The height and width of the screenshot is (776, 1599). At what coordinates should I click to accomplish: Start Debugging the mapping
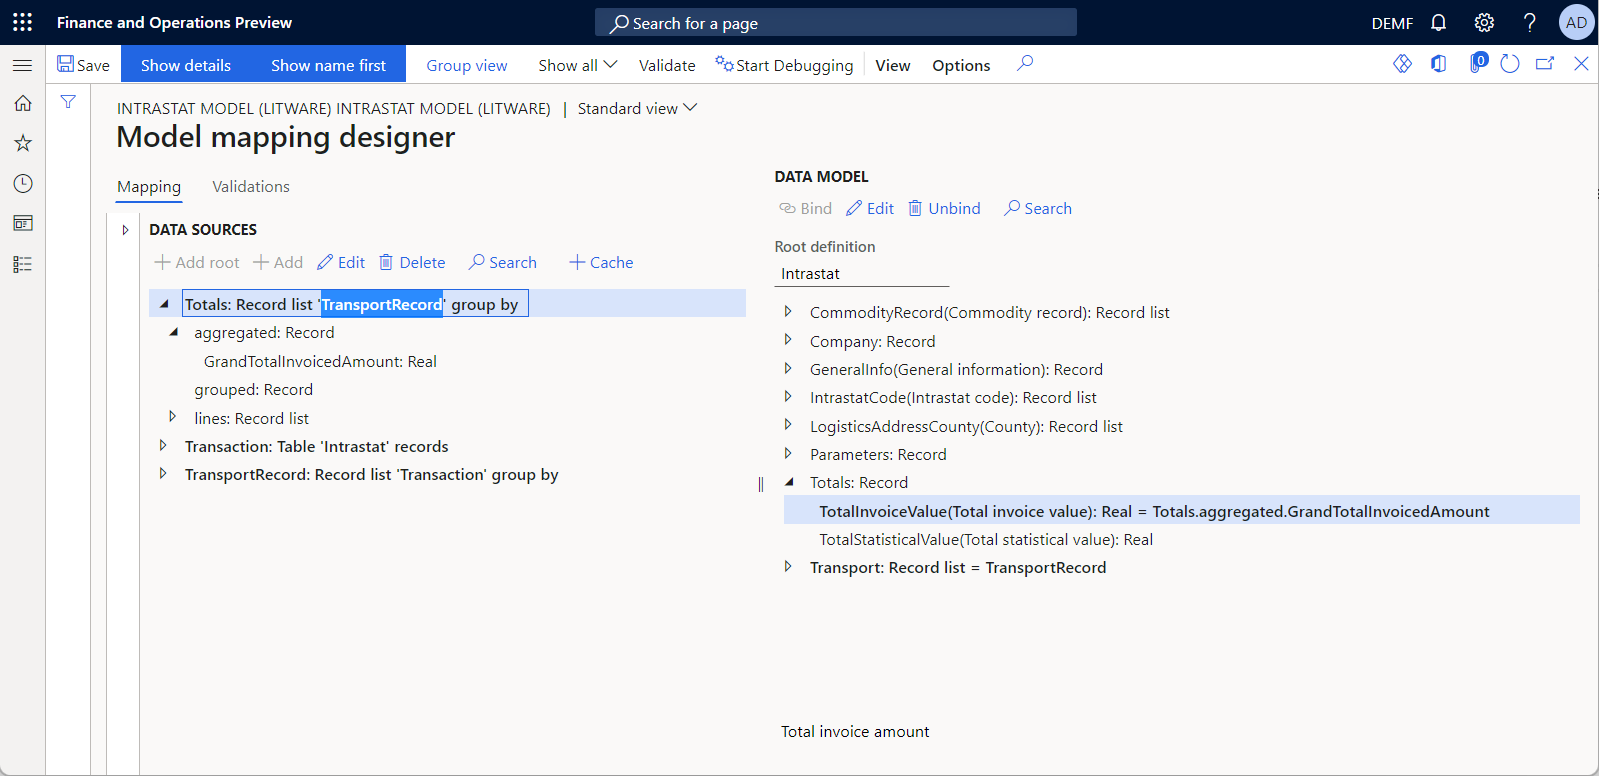click(x=785, y=65)
